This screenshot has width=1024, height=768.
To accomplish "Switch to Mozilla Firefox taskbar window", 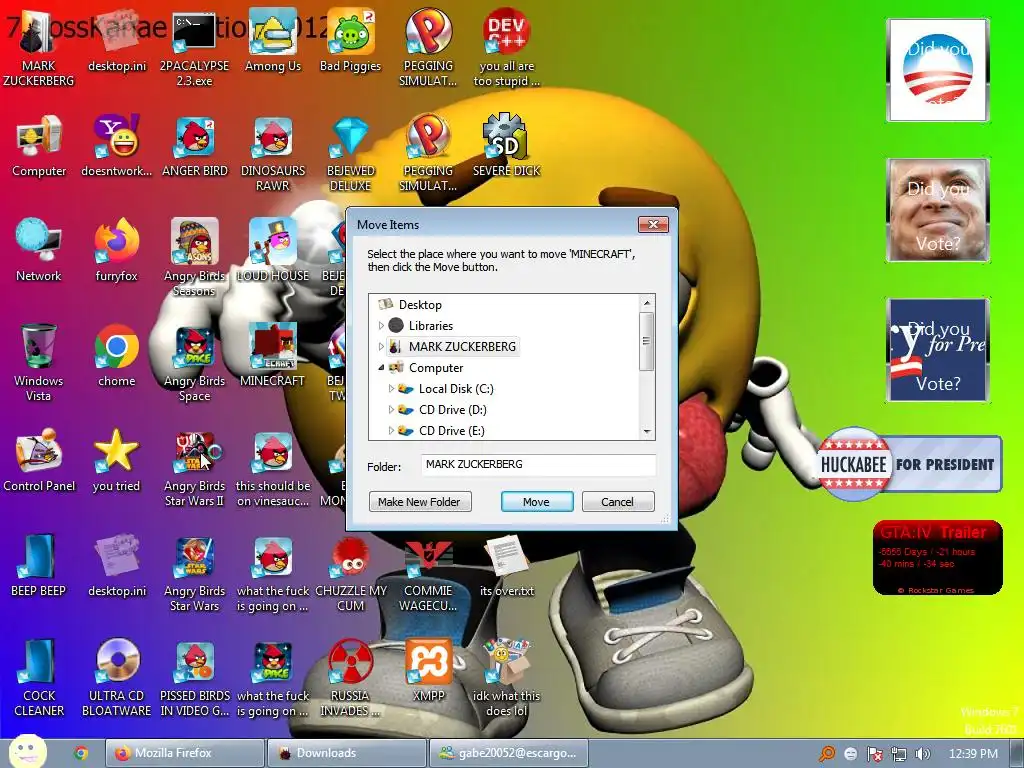I will tap(185, 753).
